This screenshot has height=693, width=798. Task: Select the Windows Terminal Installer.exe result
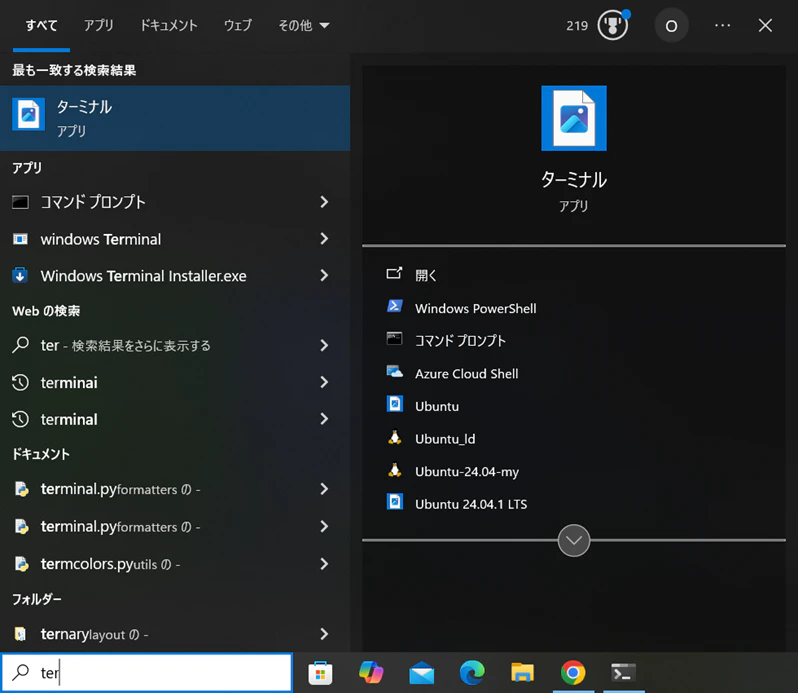click(175, 275)
